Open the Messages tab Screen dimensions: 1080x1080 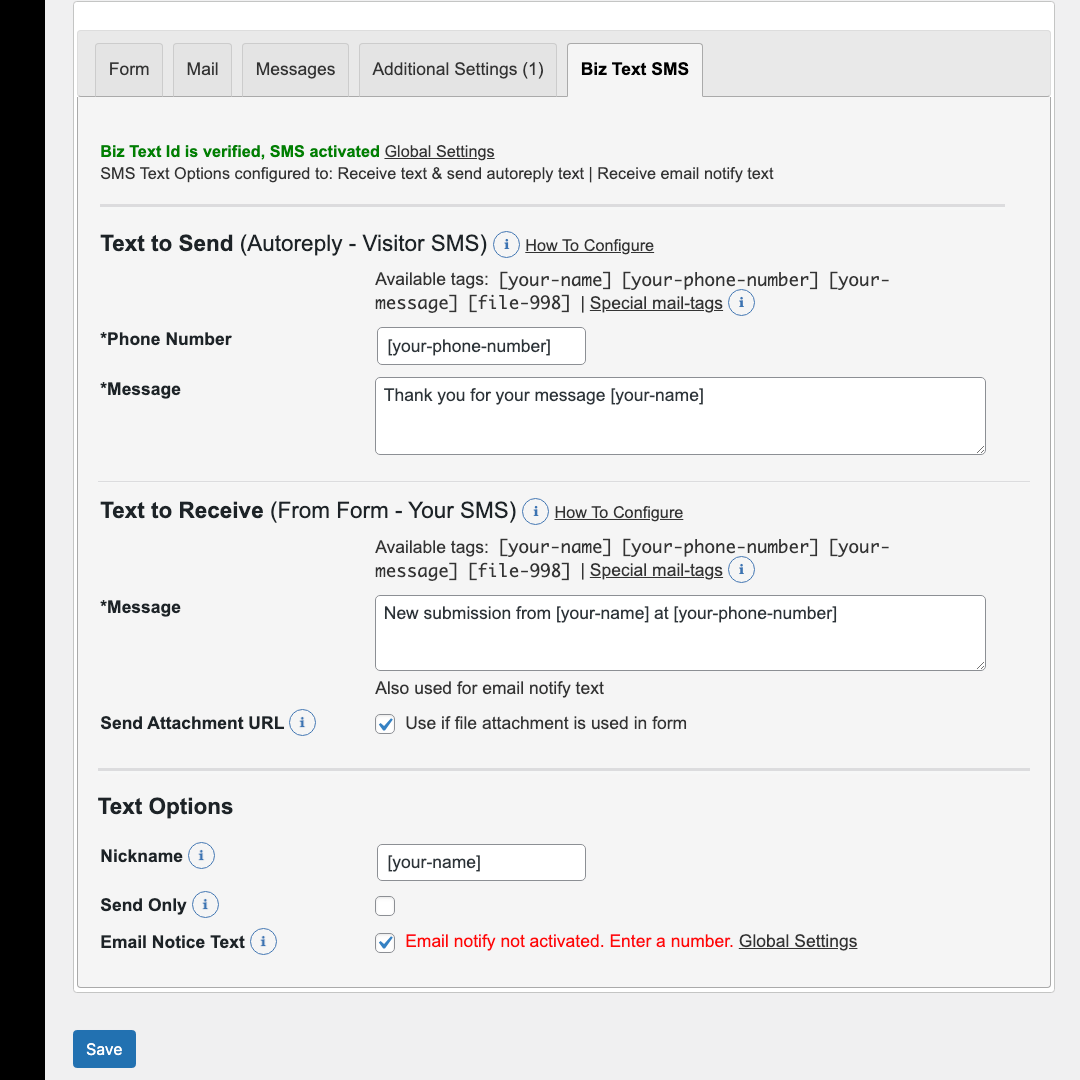pos(295,70)
